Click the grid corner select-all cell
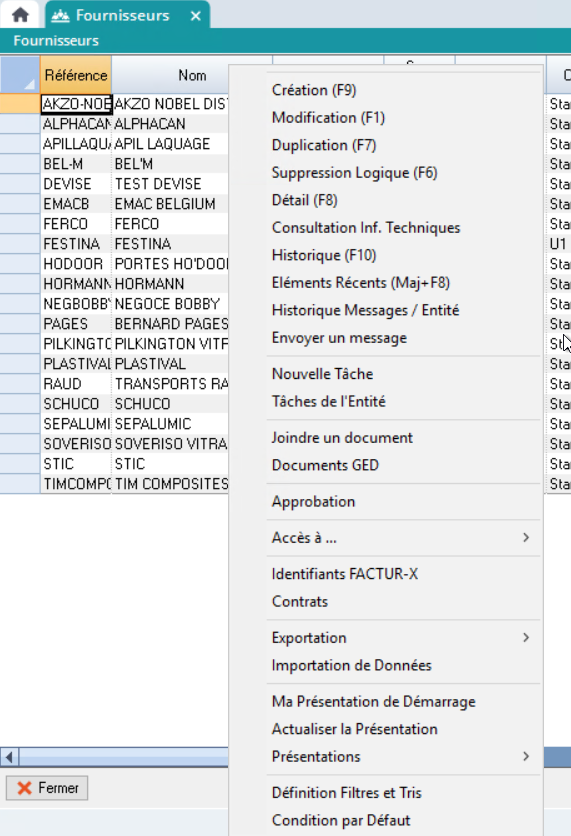This screenshot has height=836, width=571. pyautogui.click(x=20, y=75)
